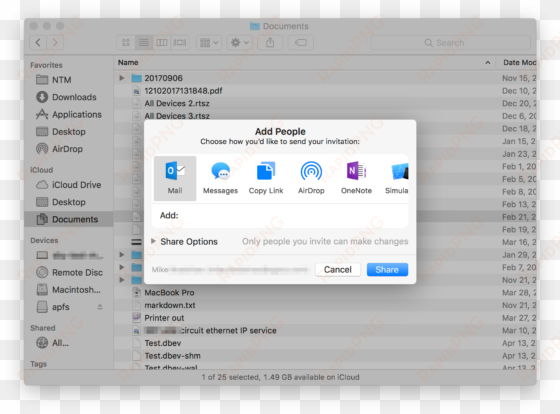Cancel the Add People dialog
Image resolution: width=560 pixels, height=414 pixels.
338,270
